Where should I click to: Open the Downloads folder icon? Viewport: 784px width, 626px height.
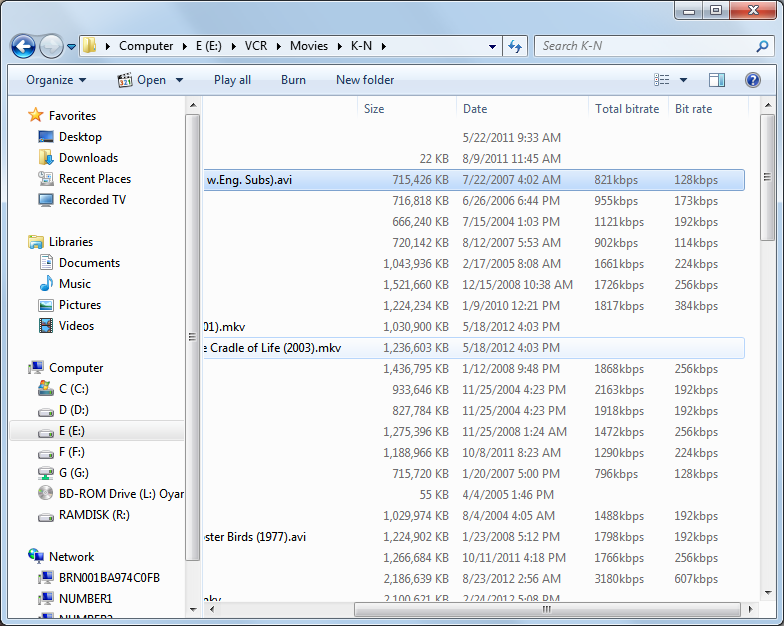pos(46,158)
